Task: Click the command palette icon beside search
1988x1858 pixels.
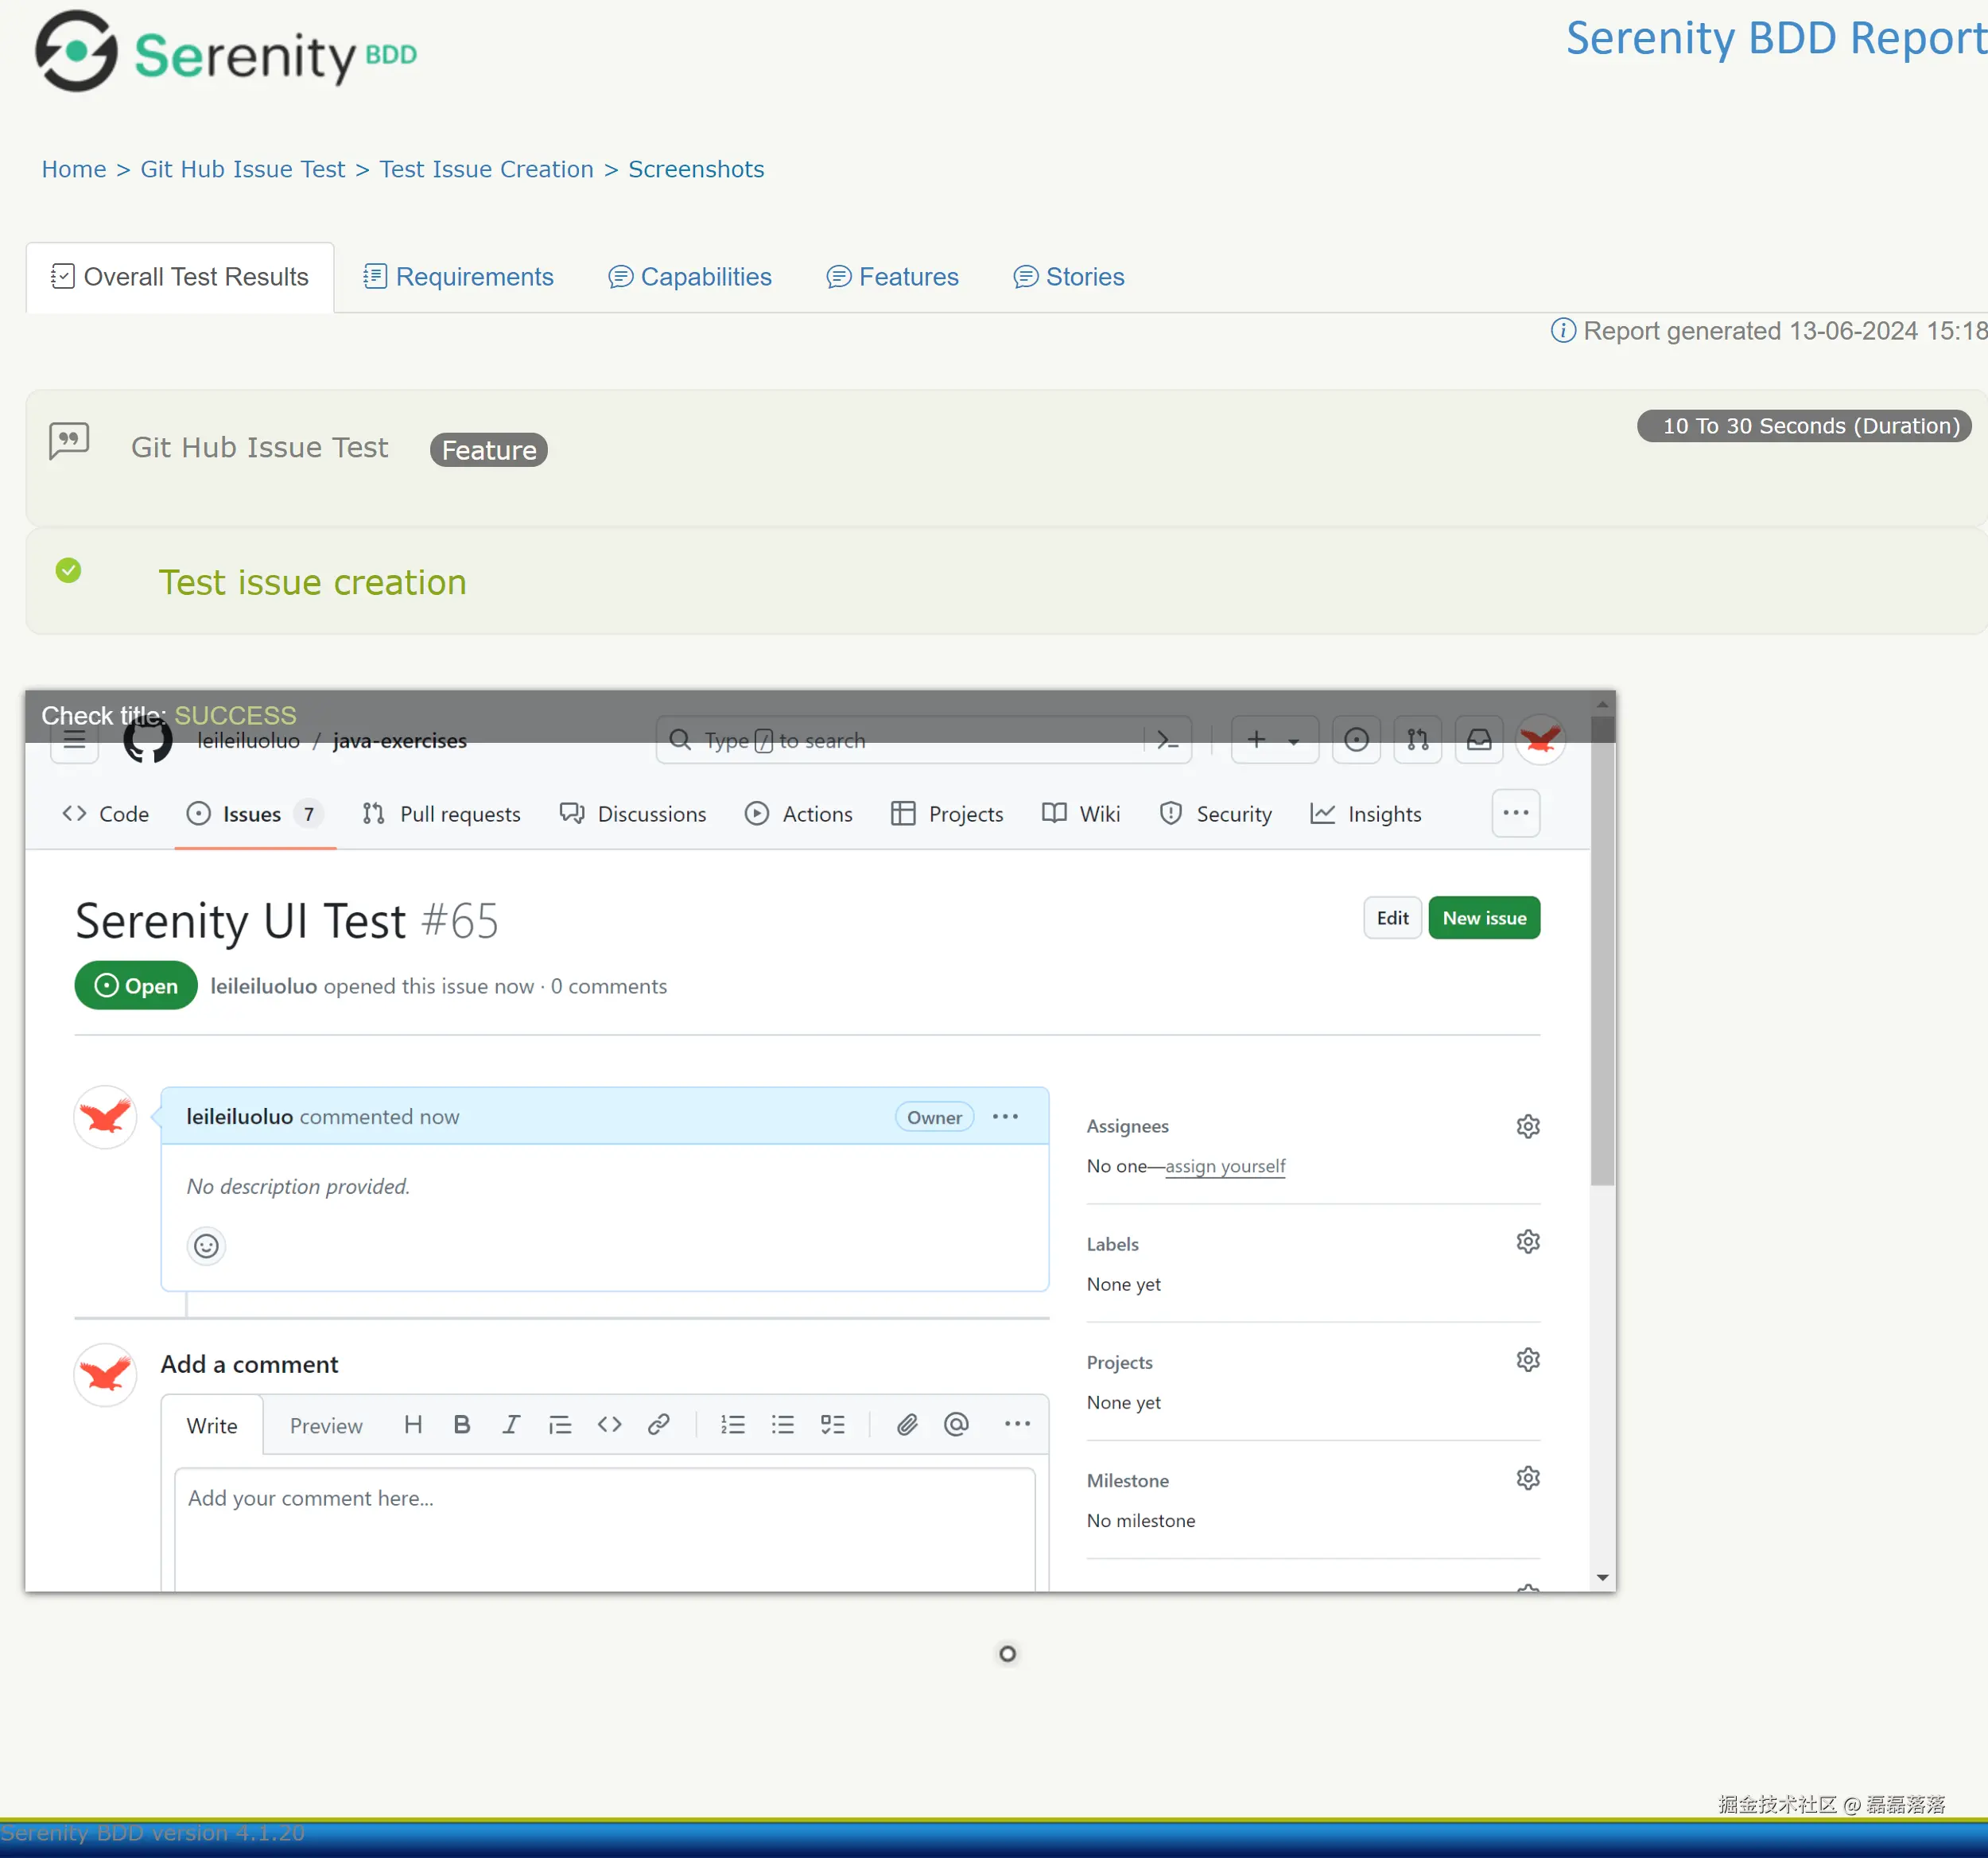Action: (1166, 740)
